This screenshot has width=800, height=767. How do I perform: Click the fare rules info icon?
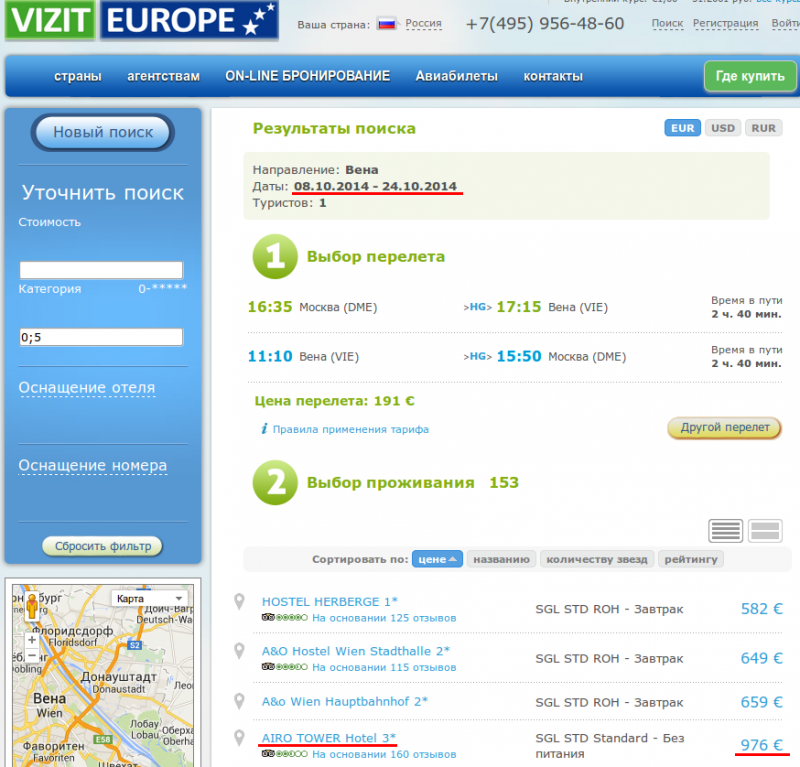[x=264, y=429]
